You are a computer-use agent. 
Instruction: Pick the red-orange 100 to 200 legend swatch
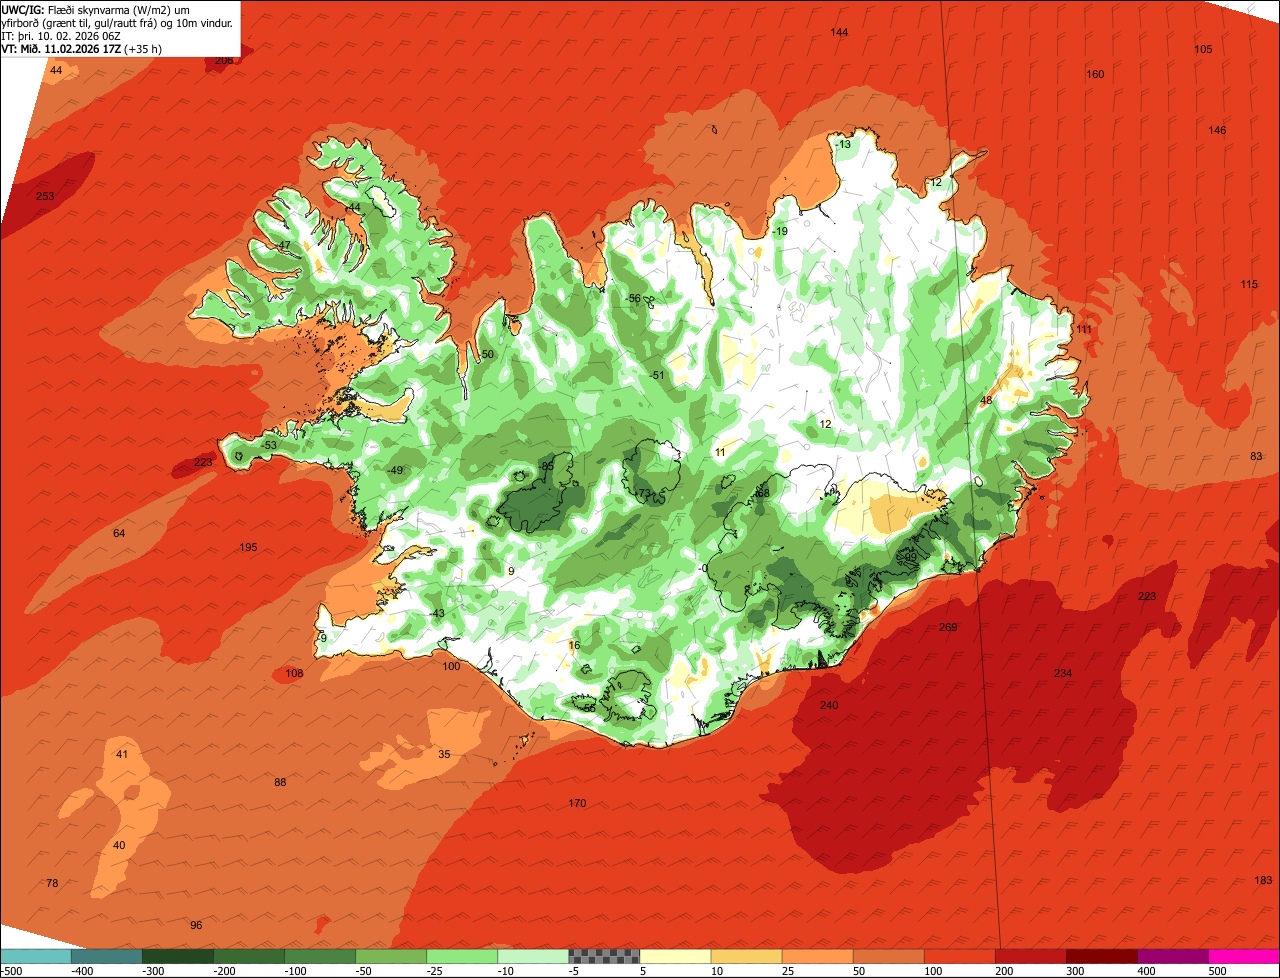958,956
